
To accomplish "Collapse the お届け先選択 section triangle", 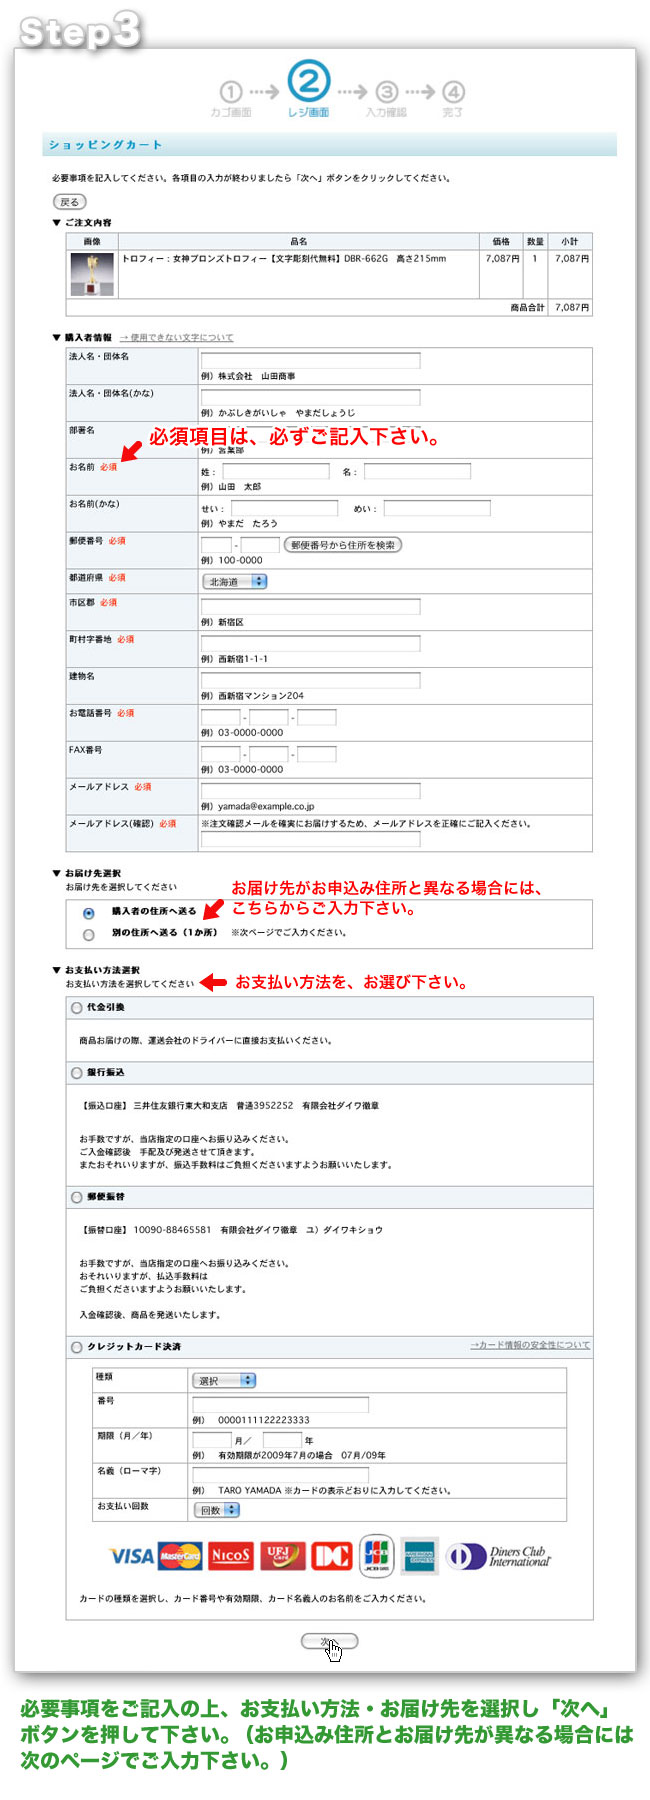I will click(x=57, y=873).
